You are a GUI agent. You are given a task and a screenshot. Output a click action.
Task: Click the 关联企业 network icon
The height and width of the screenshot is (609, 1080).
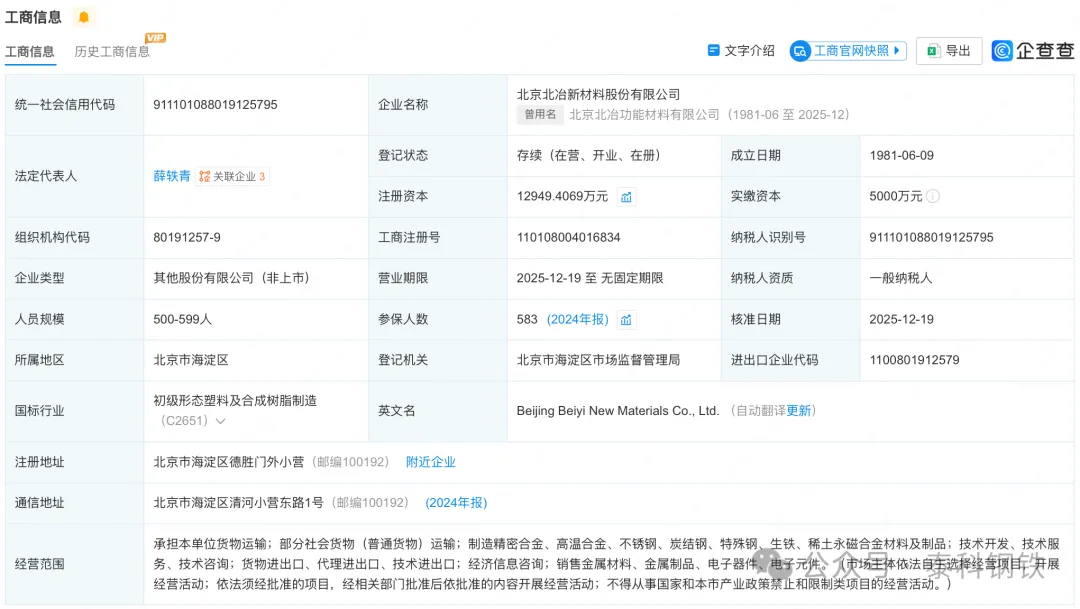[205, 176]
